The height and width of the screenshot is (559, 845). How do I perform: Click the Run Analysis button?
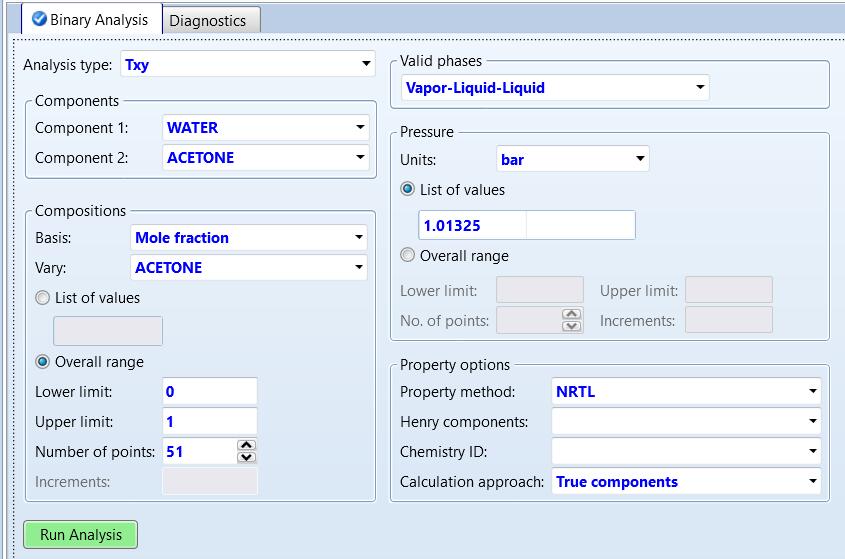80,535
